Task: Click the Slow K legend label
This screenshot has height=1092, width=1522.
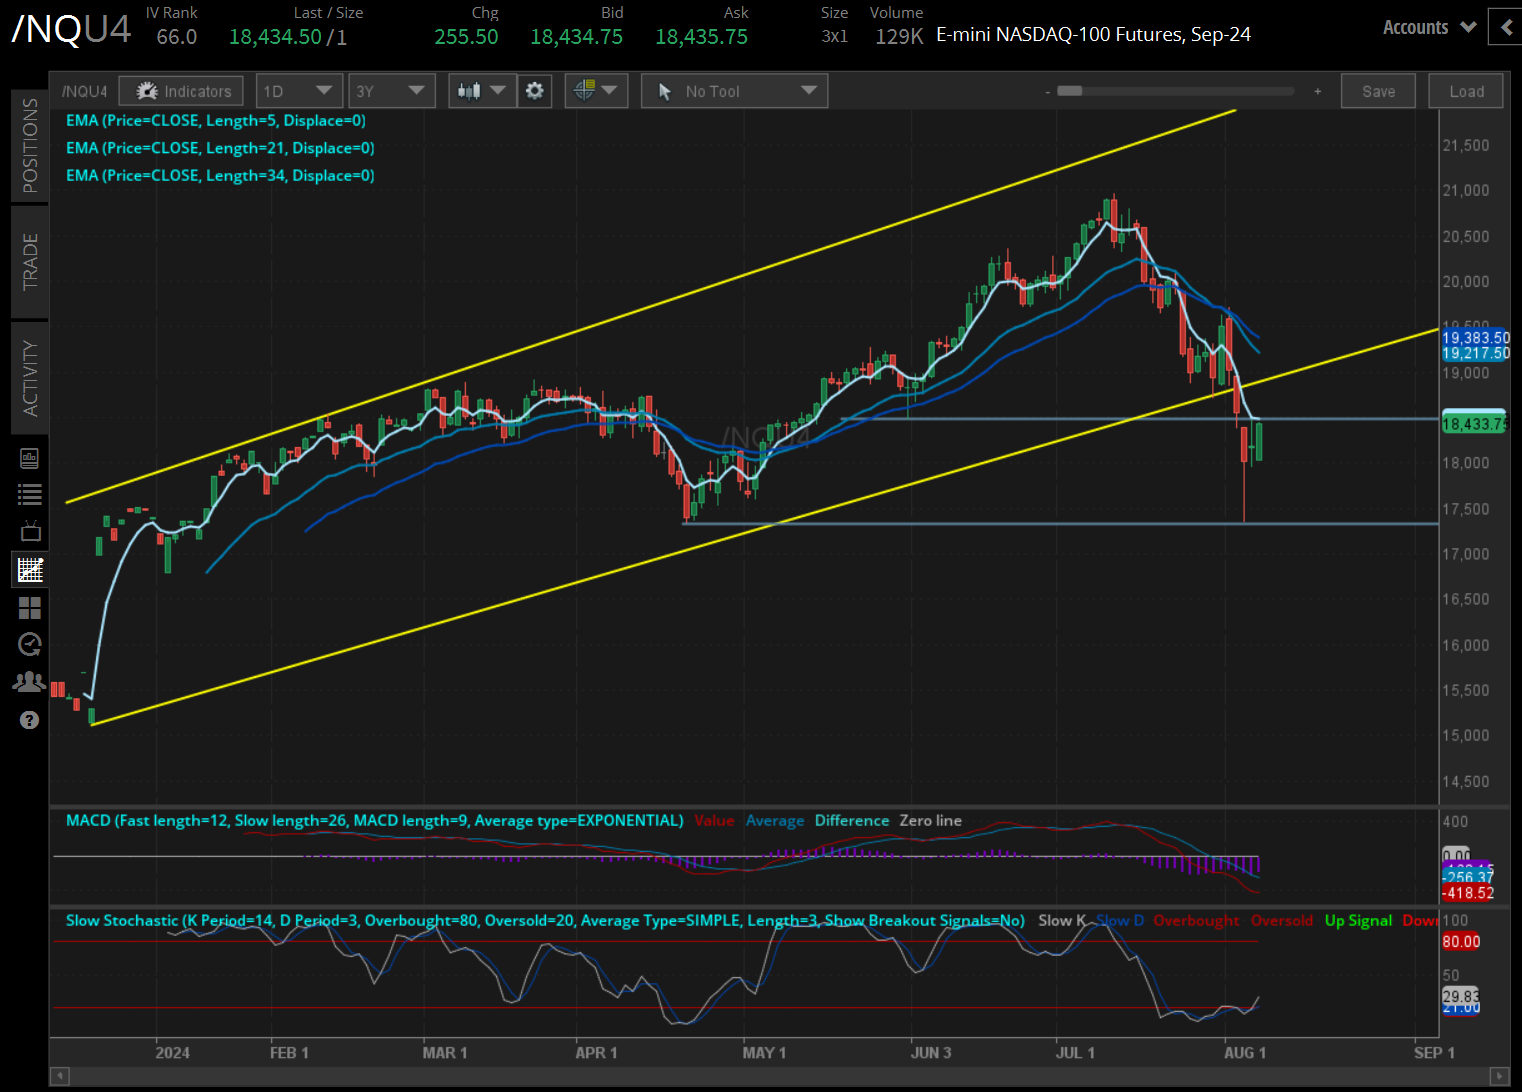Action: [1061, 921]
